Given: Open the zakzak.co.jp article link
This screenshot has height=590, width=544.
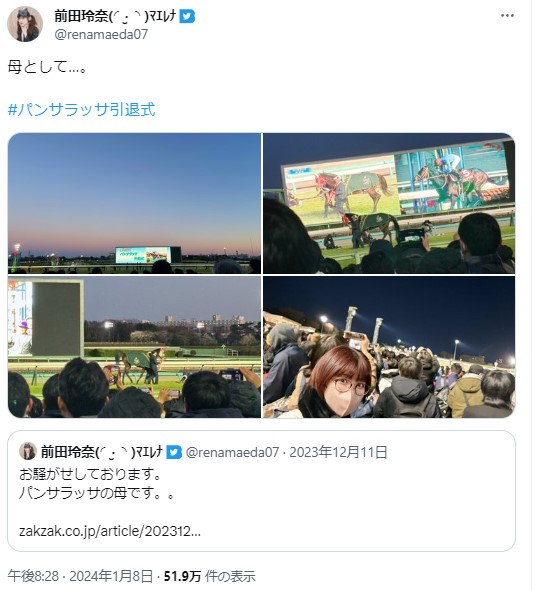Looking at the screenshot, I should 110,531.
